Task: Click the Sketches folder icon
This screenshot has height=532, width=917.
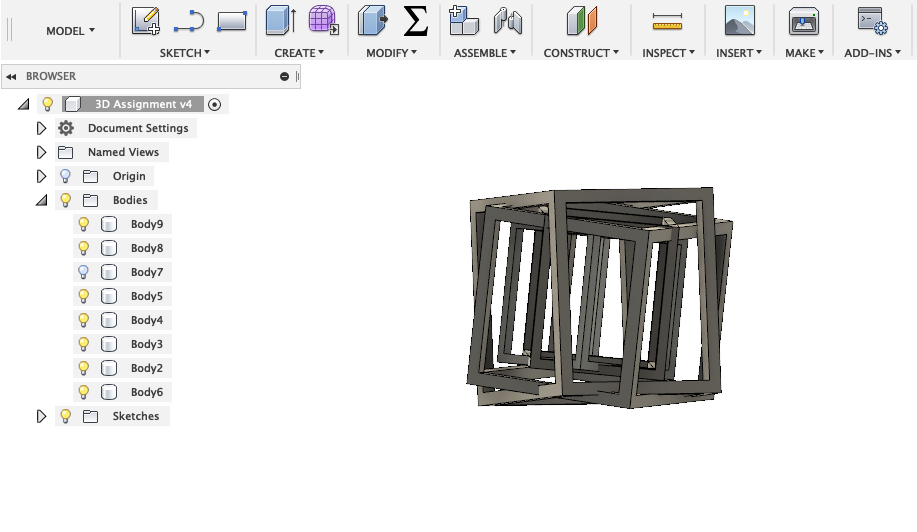Action: [x=90, y=416]
